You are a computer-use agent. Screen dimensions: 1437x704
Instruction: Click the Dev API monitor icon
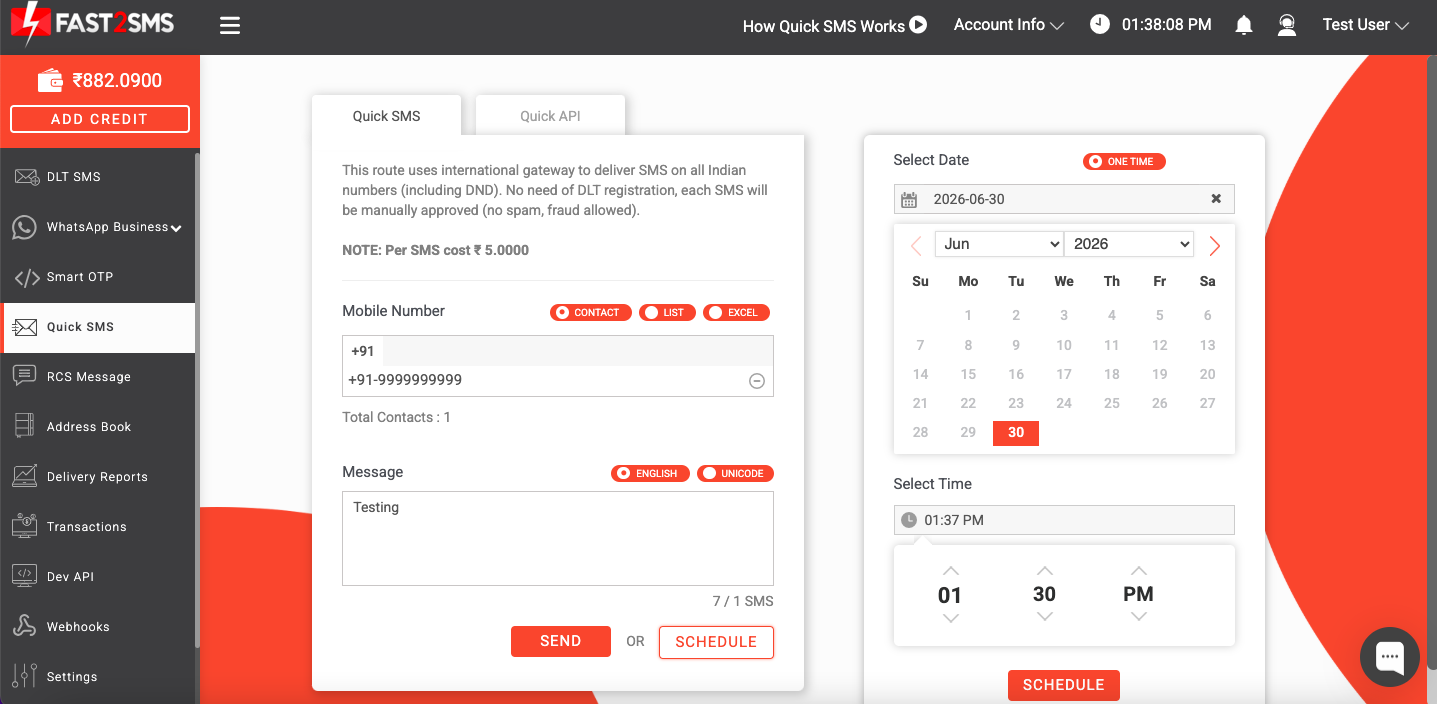pyautogui.click(x=25, y=576)
